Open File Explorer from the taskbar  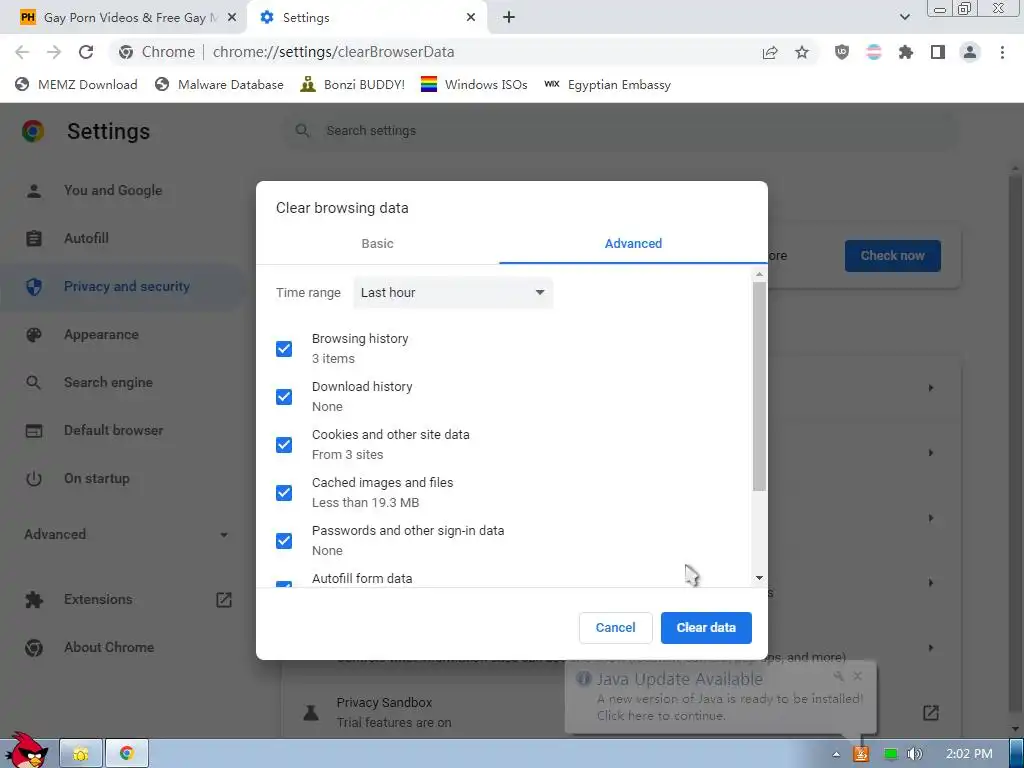point(81,754)
